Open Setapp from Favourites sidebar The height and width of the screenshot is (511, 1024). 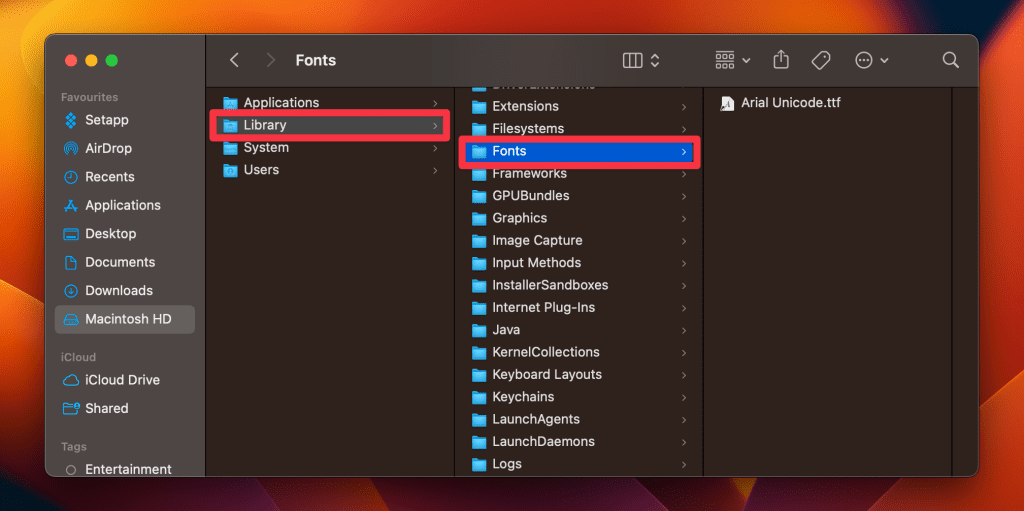pyautogui.click(x=106, y=120)
